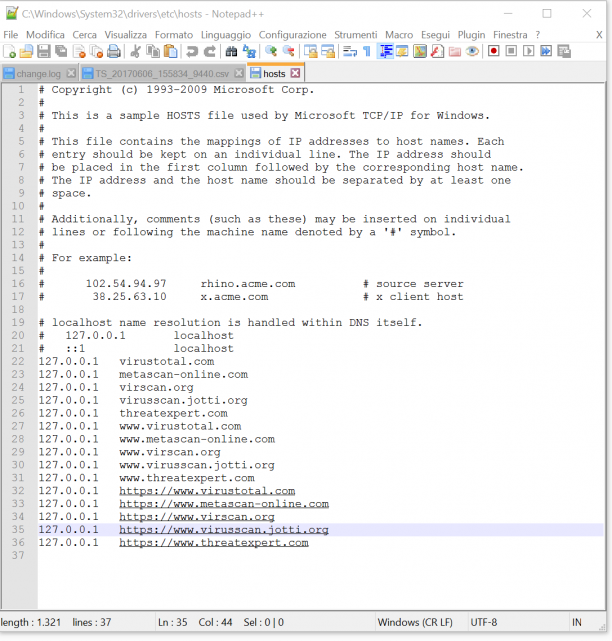This screenshot has width=612, height=641.
Task: Click the IN insert mode indicator
Action: click(x=576, y=622)
